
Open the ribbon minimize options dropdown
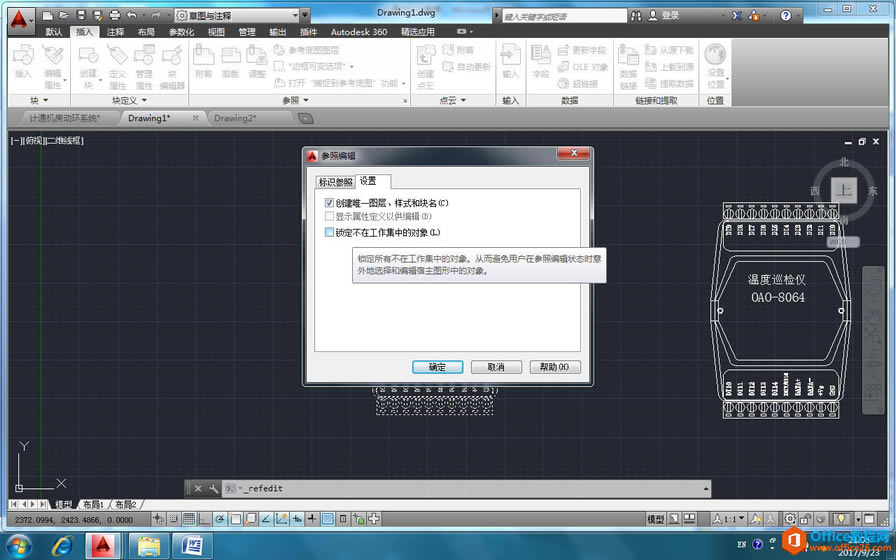(x=465, y=32)
